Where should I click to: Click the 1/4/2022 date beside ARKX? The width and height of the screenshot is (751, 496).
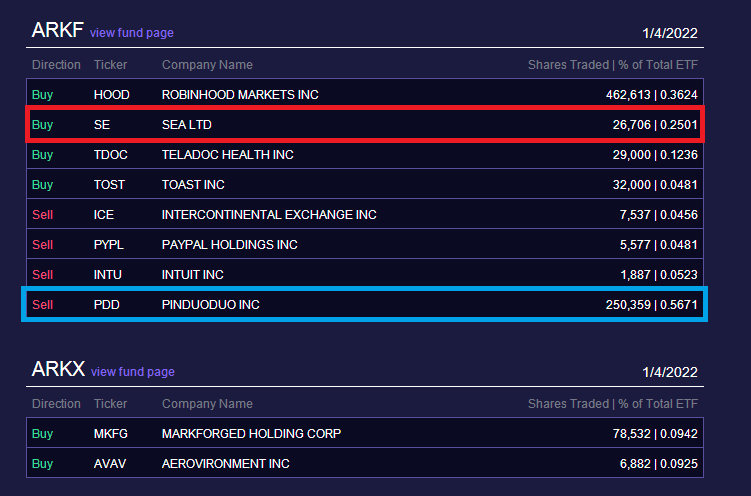coord(670,372)
